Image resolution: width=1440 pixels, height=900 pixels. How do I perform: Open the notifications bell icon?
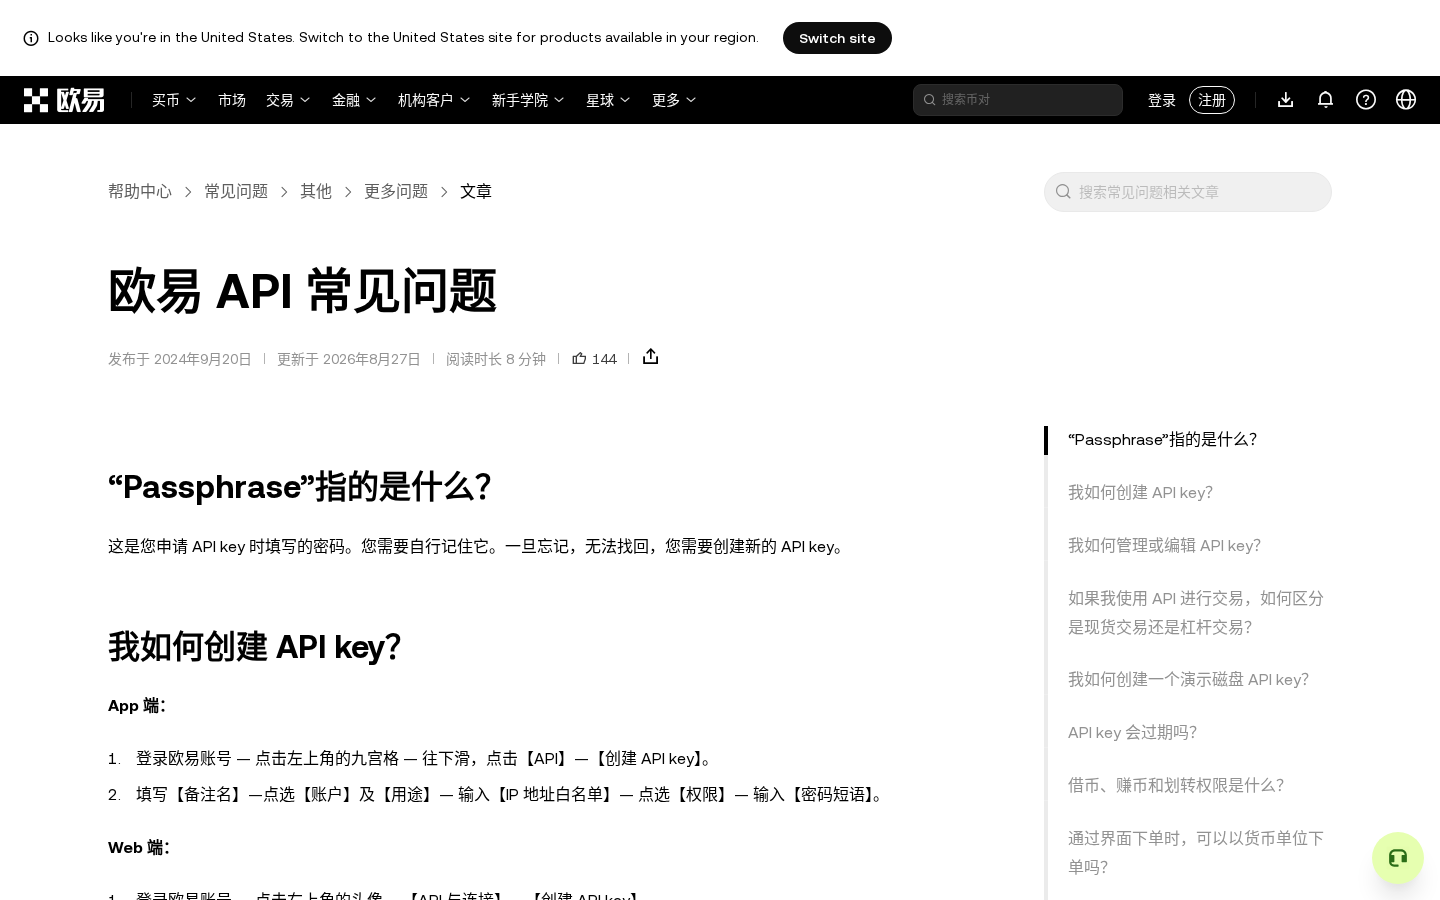(1326, 100)
